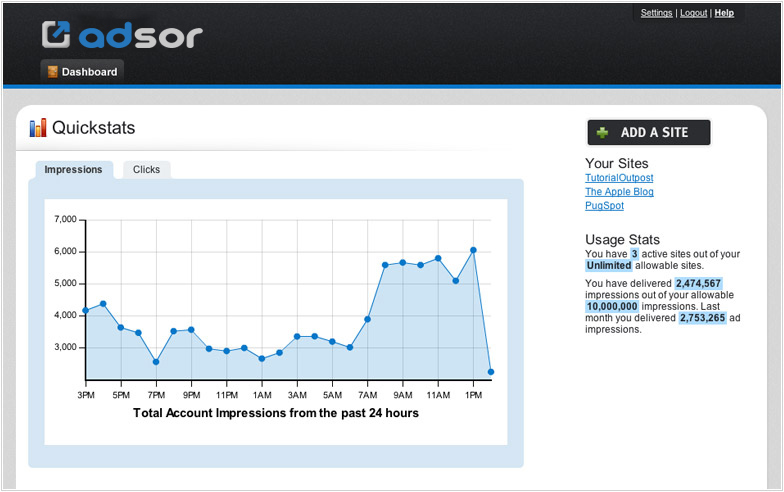The image size is (784, 492).
Task: Open The Apple Blog site link
Action: tap(619, 192)
